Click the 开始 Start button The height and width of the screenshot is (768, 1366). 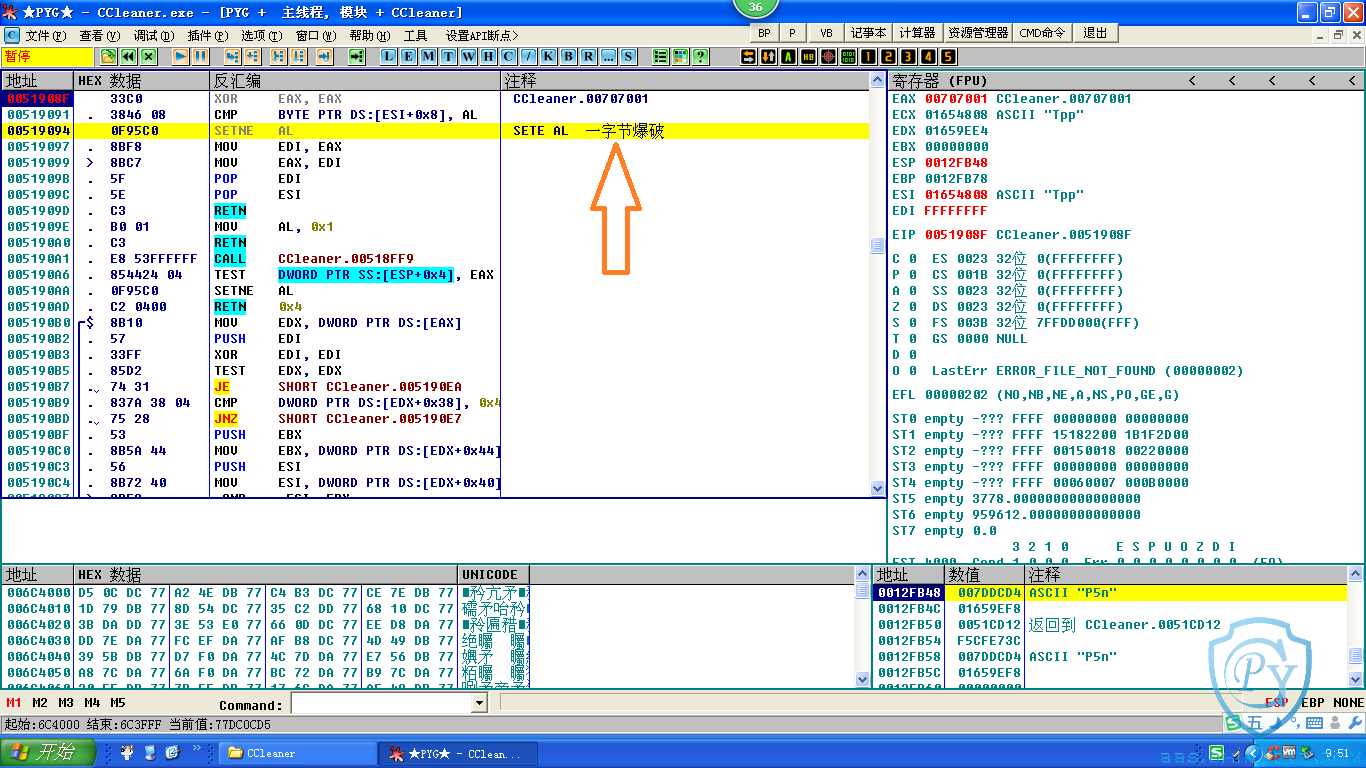[48, 753]
